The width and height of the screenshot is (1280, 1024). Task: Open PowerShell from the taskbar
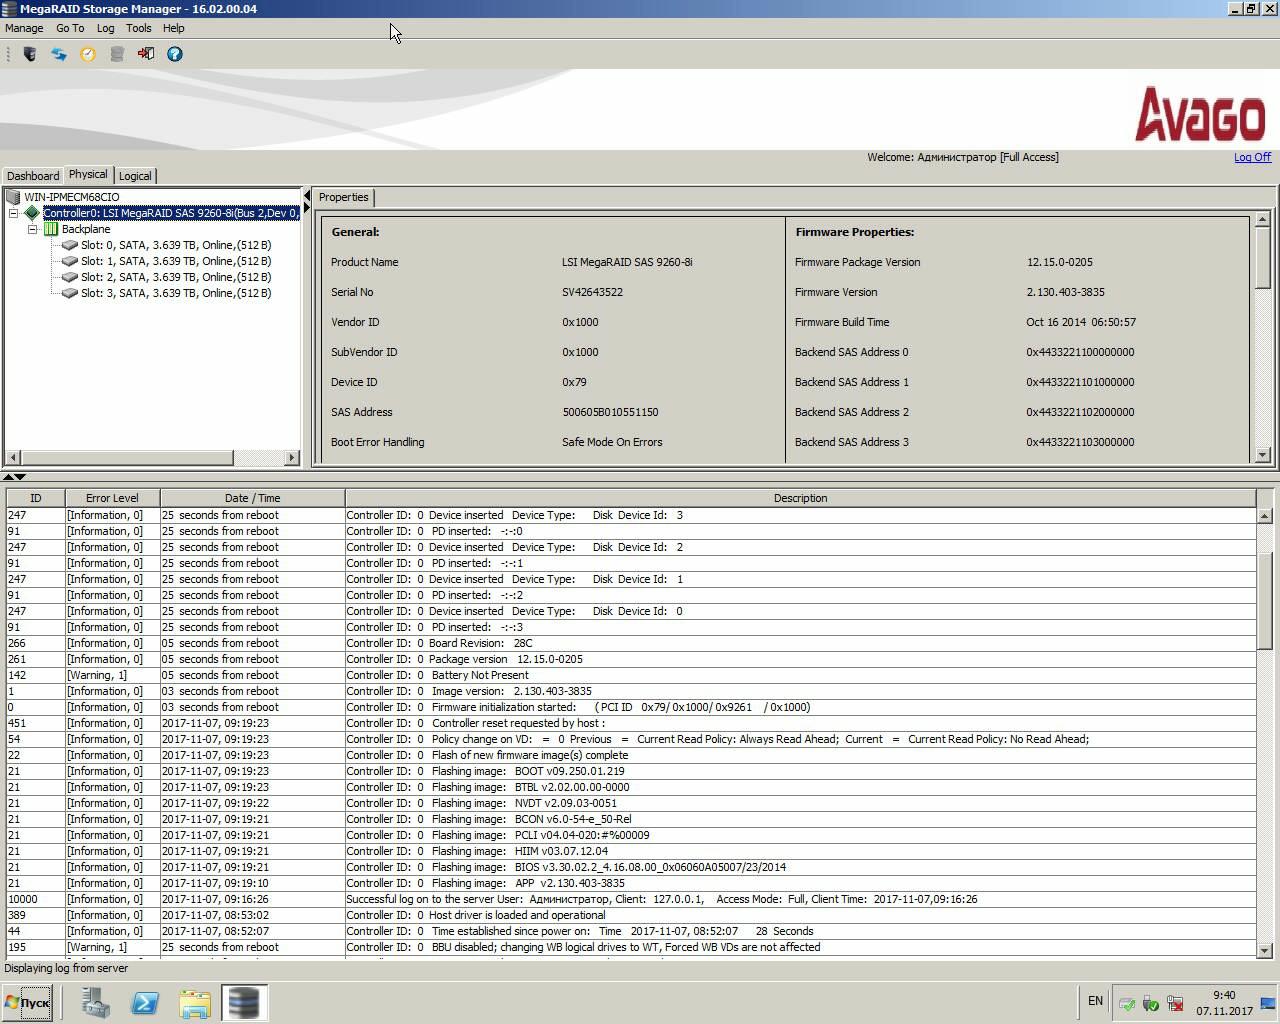(x=145, y=1002)
